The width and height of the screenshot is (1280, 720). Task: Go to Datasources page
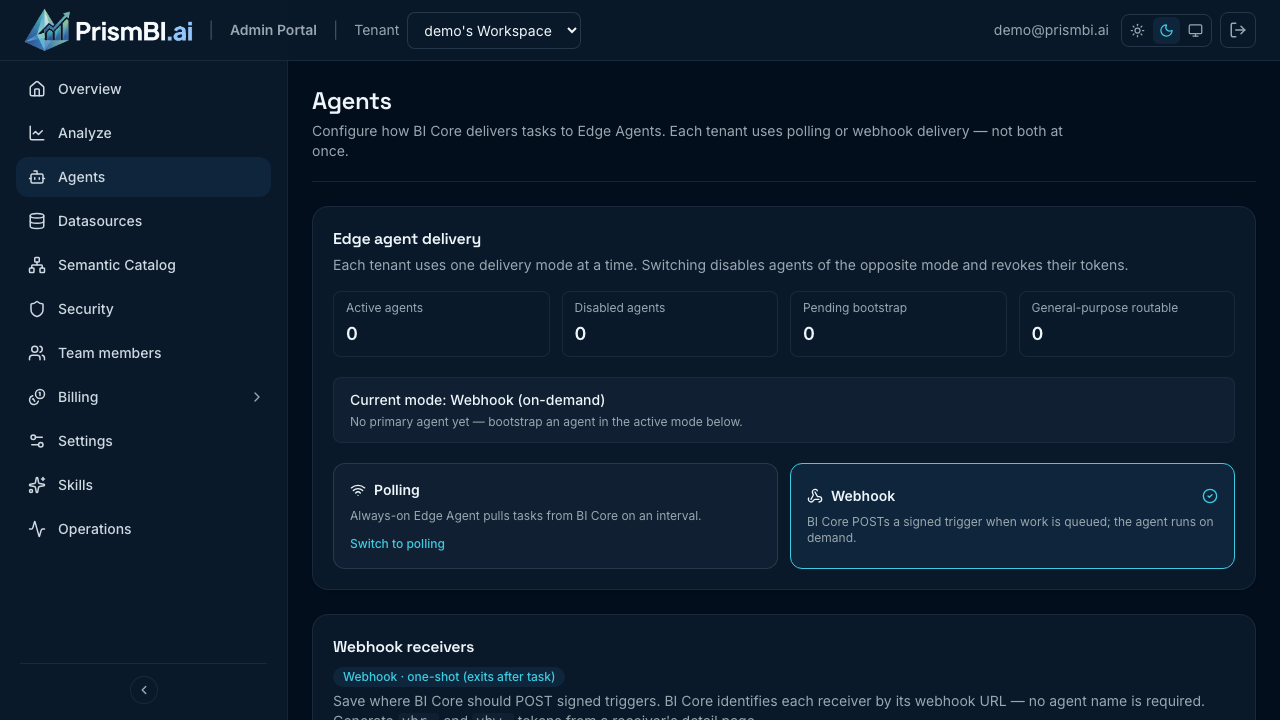pos(144,221)
